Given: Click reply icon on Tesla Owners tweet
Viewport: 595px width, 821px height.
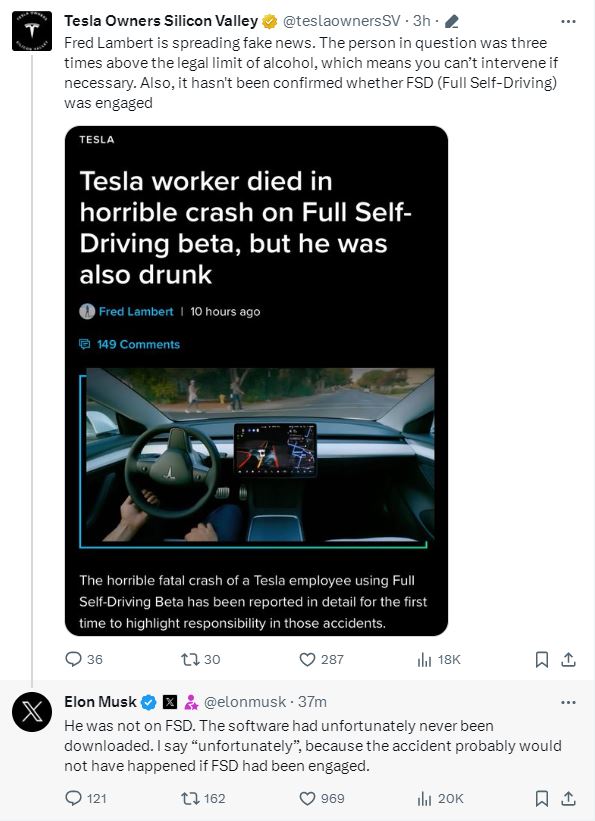Looking at the screenshot, I should pyautogui.click(x=73, y=659).
